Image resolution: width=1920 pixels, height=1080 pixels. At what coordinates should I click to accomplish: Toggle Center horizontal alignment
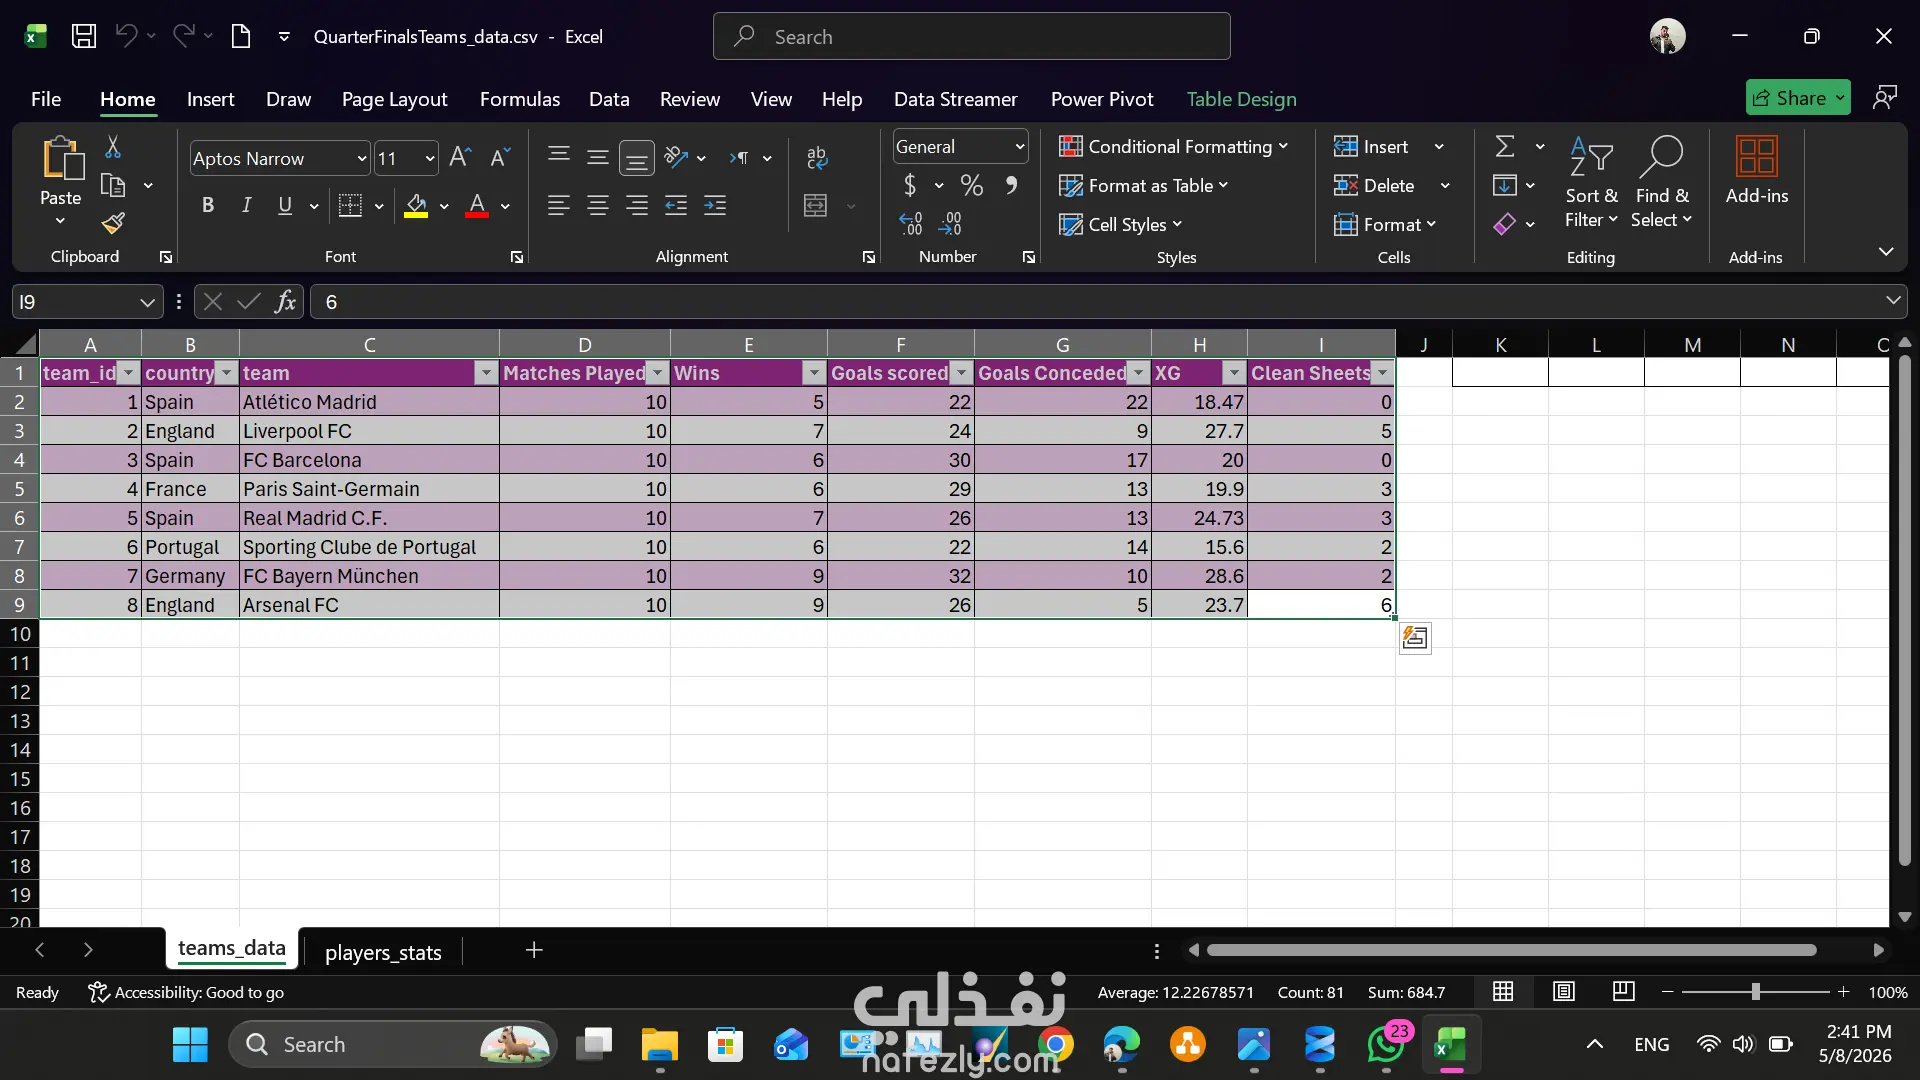click(598, 206)
